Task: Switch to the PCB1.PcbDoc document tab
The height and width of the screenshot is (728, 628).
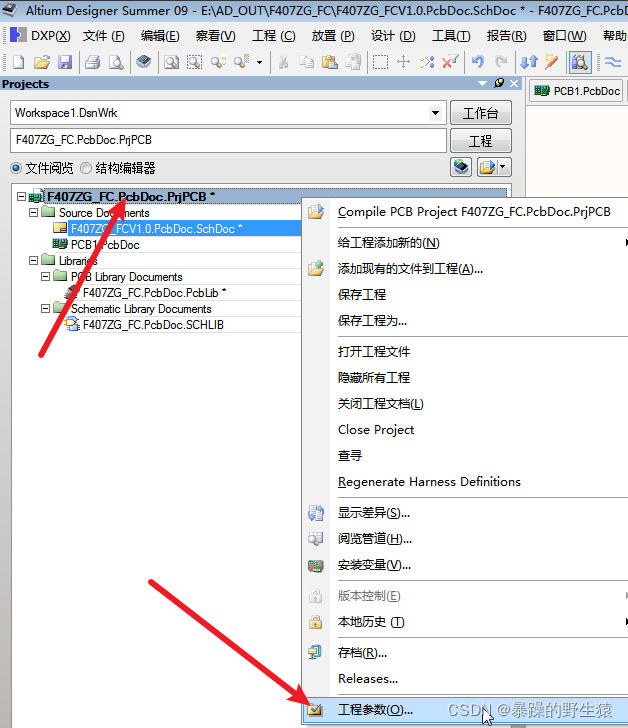Action: (577, 91)
